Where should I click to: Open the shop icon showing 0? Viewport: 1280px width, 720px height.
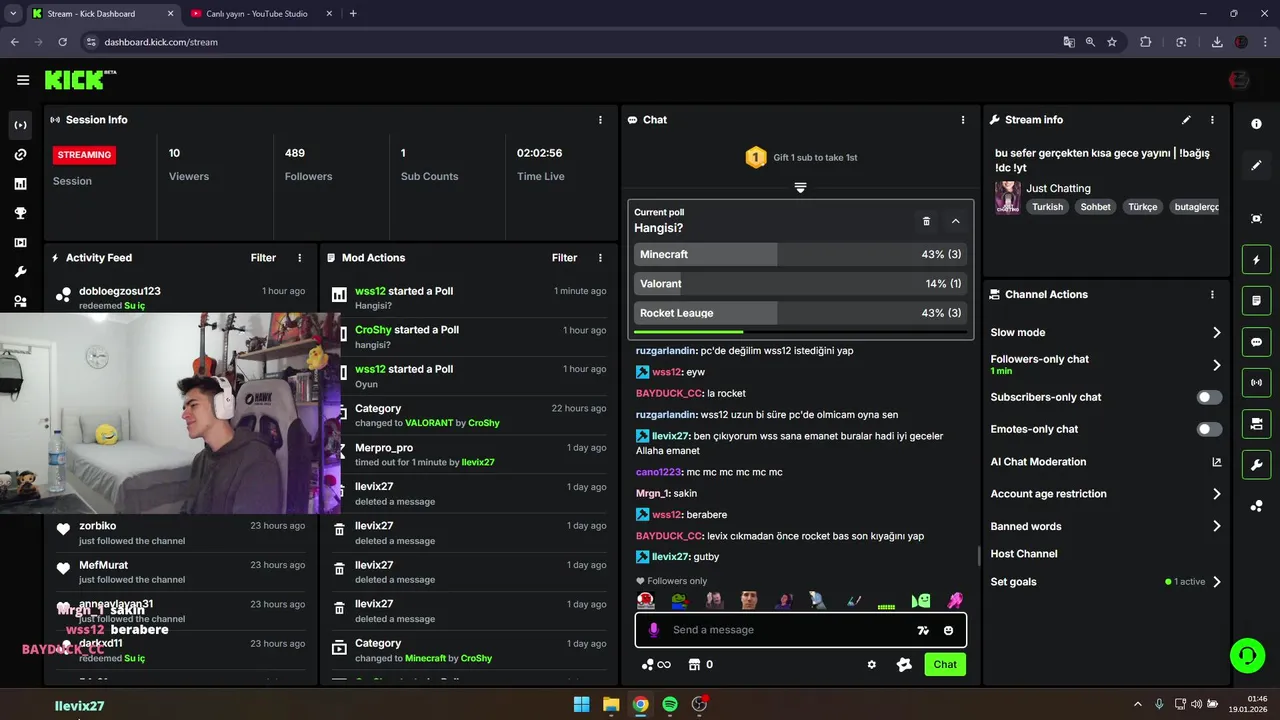[700, 665]
